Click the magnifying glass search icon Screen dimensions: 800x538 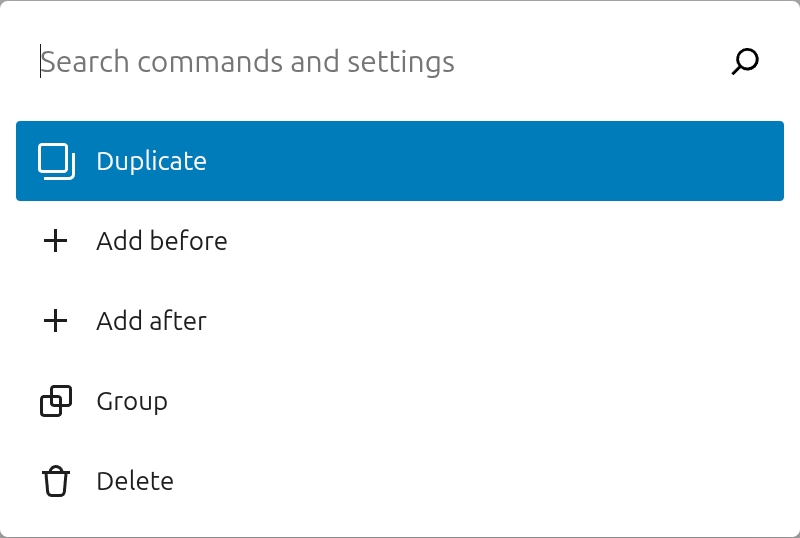(745, 62)
